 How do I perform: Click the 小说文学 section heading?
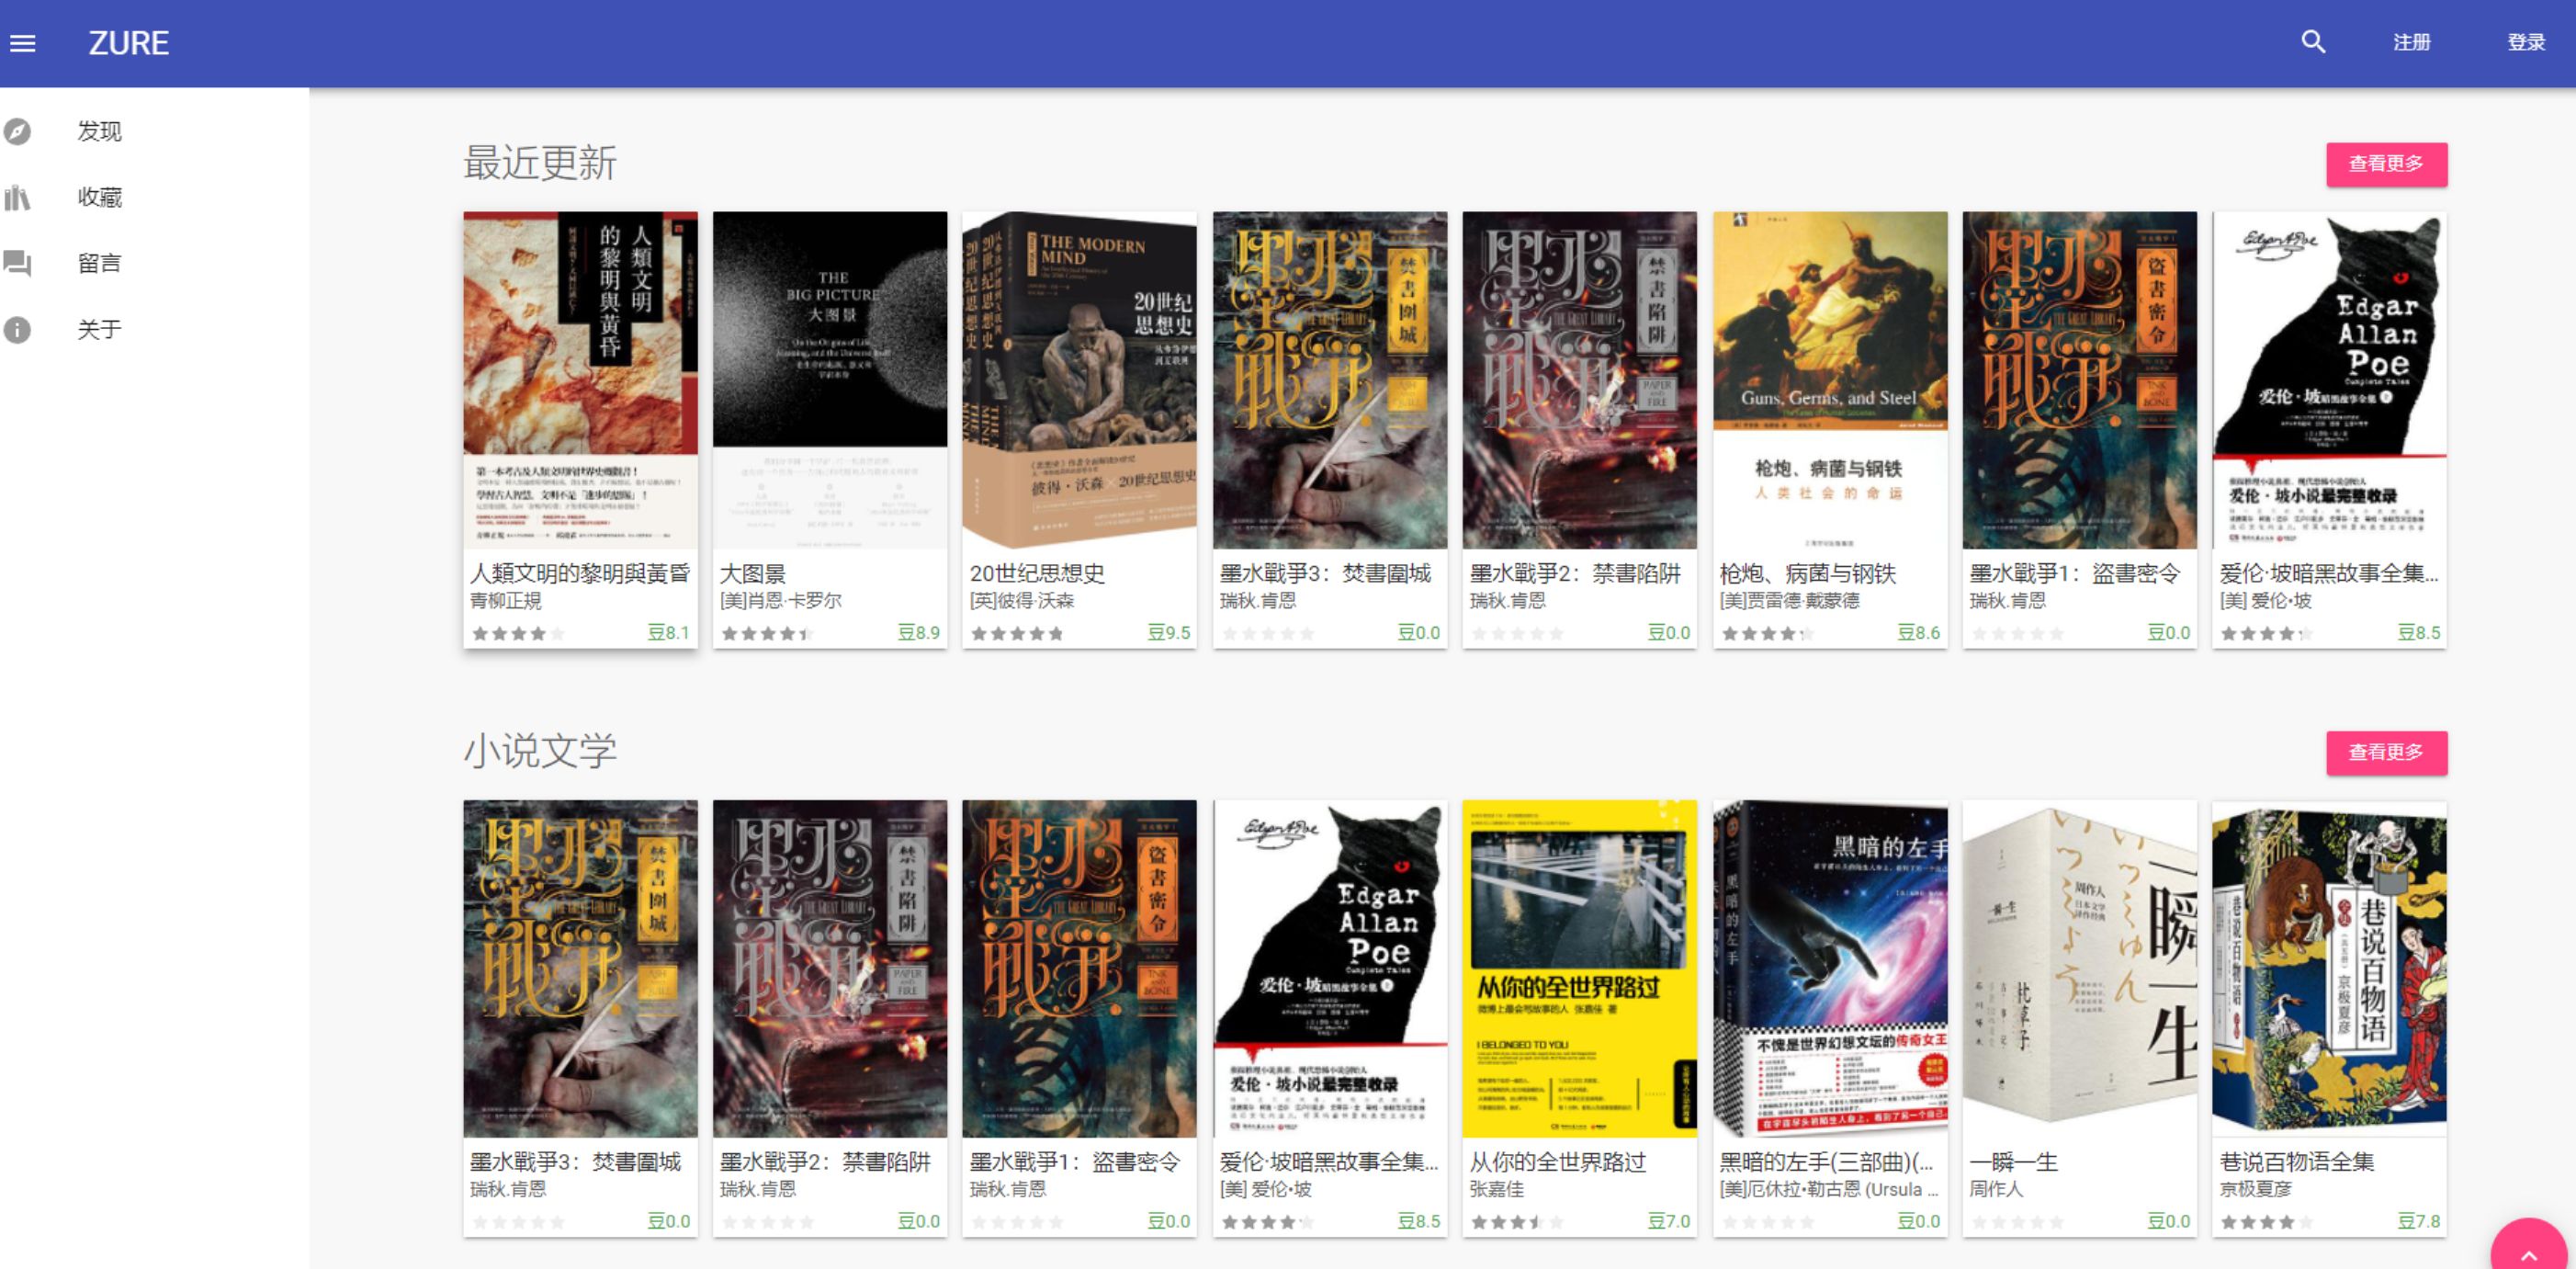[x=540, y=751]
